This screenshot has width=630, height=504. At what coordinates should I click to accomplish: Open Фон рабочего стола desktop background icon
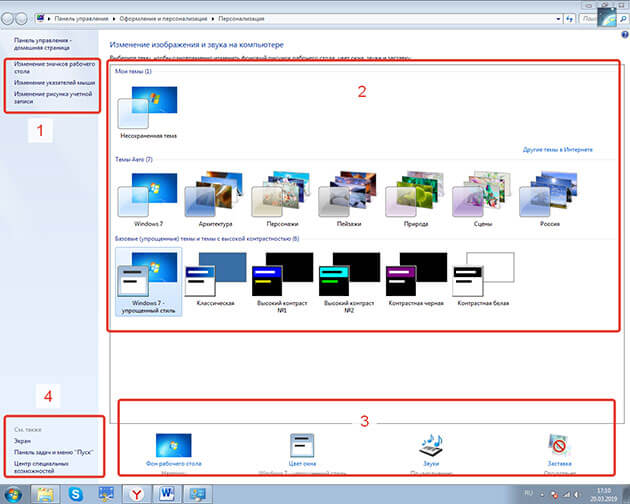pyautogui.click(x=174, y=445)
